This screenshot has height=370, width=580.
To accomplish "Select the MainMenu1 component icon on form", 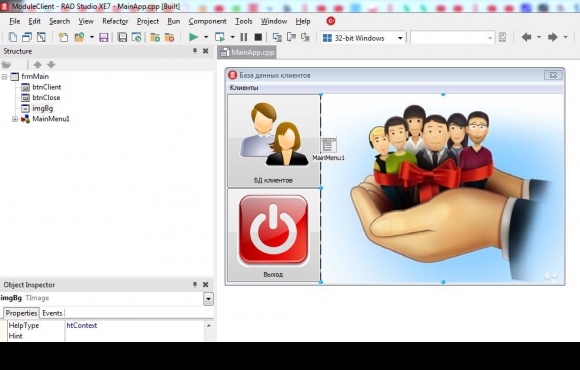I will tap(328, 145).
